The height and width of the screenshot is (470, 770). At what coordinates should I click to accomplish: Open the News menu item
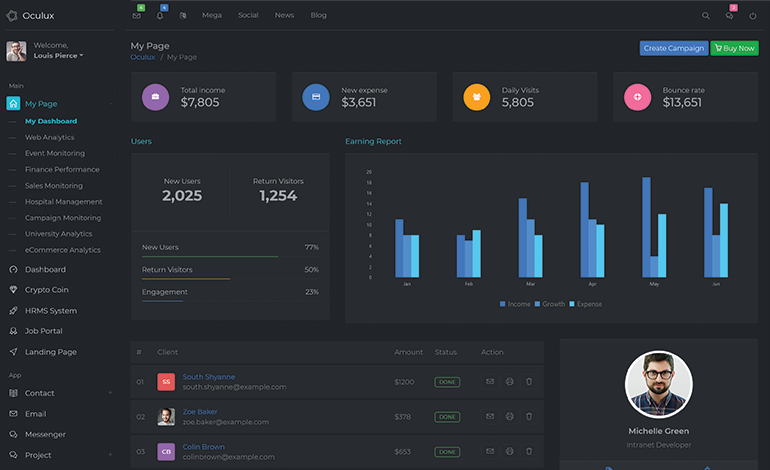[284, 15]
